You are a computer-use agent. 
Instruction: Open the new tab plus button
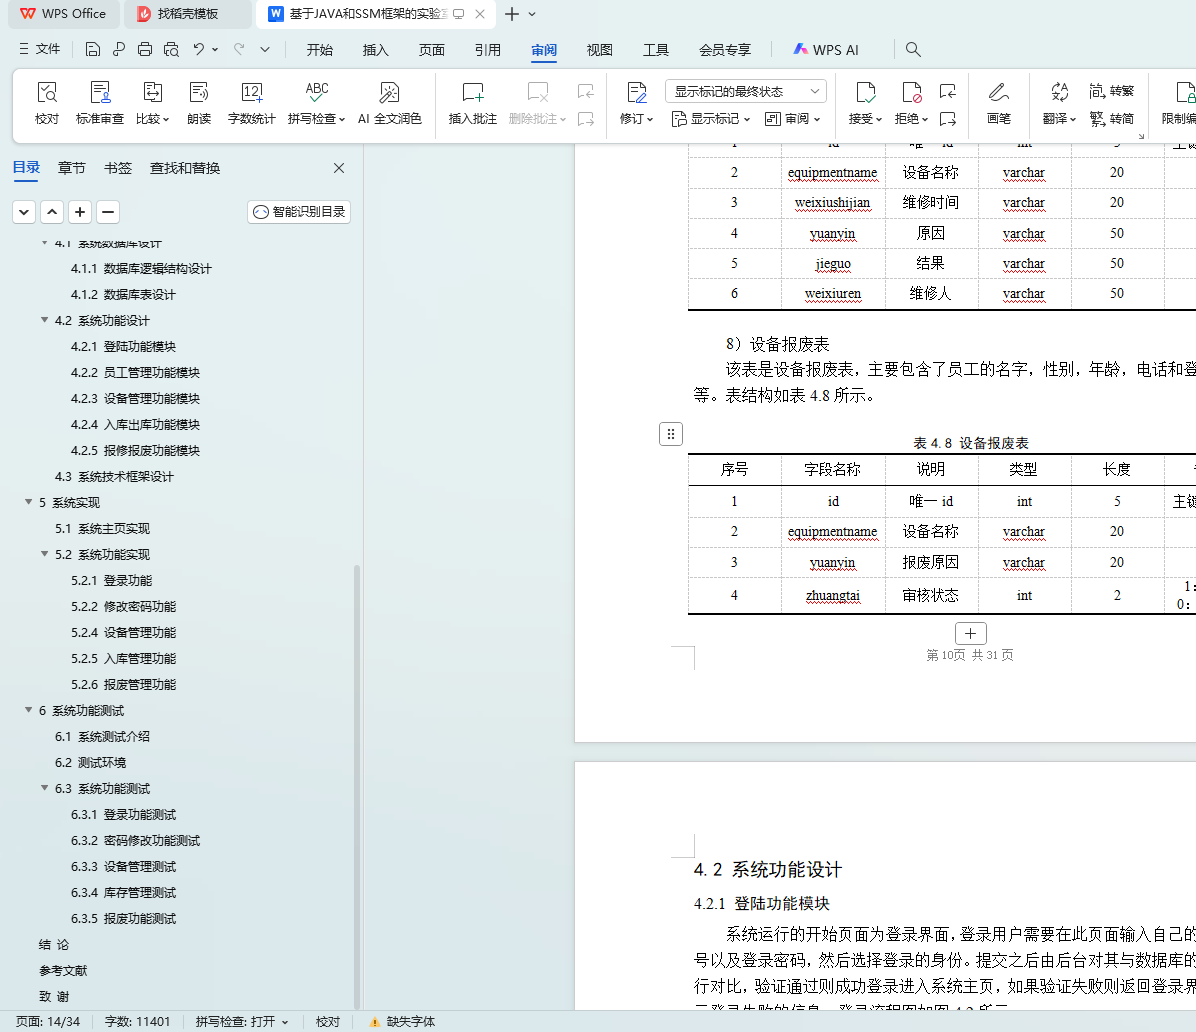[x=512, y=14]
